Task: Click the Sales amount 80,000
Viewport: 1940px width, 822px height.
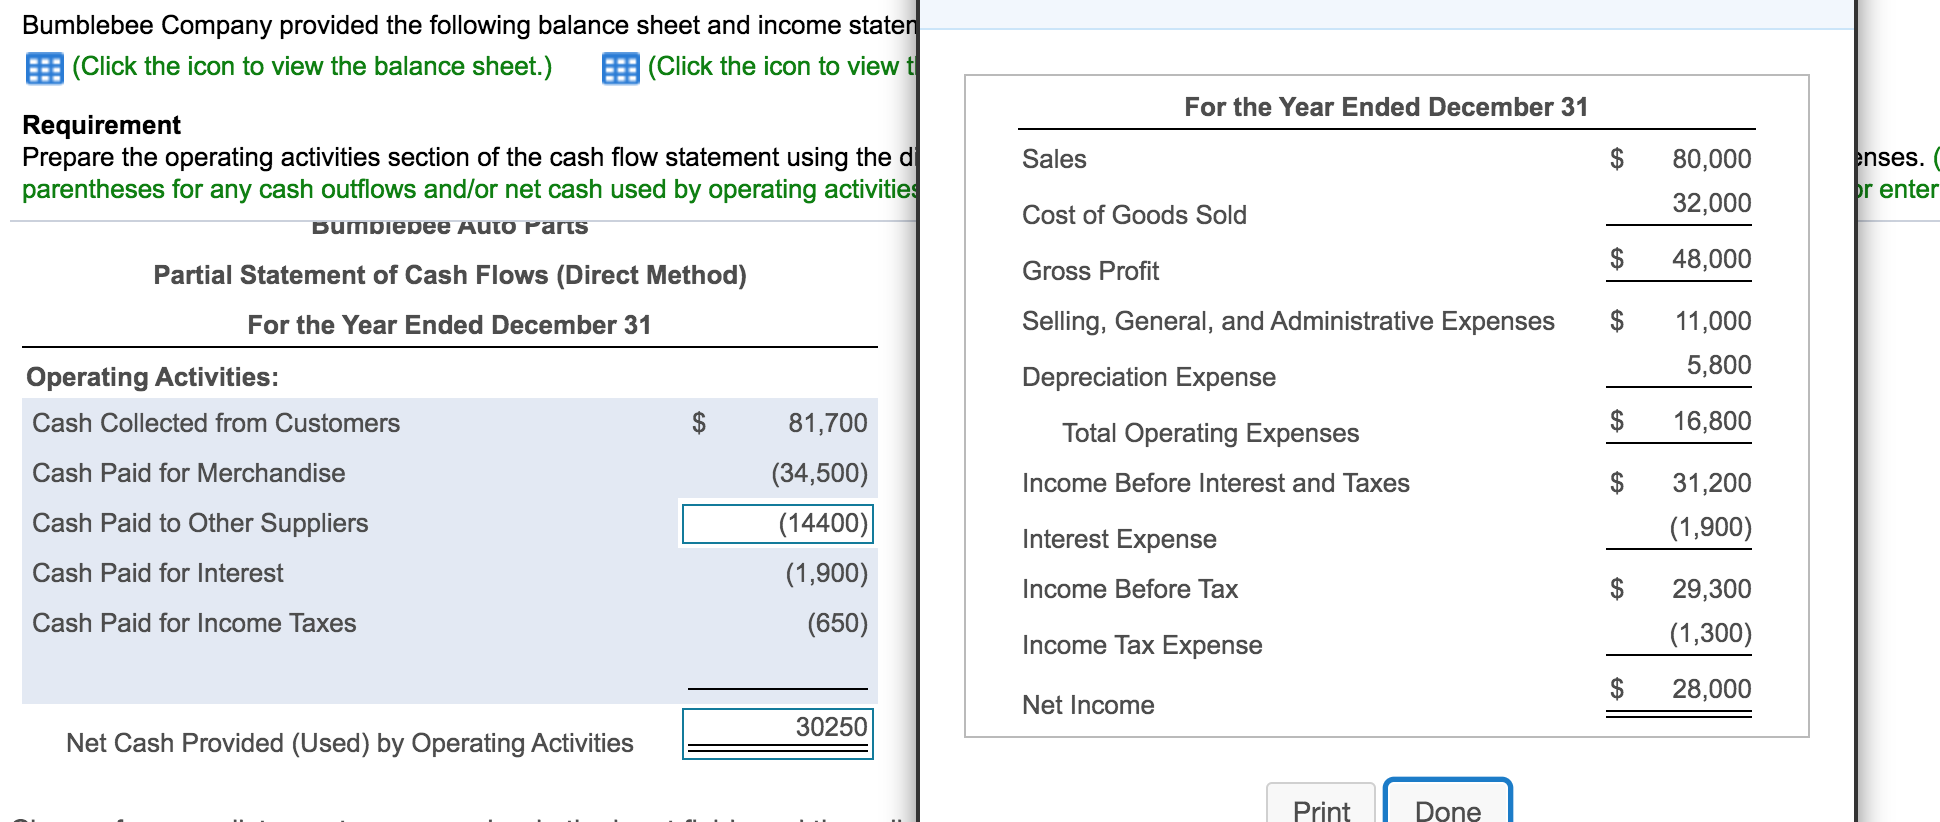Action: coord(1711,159)
